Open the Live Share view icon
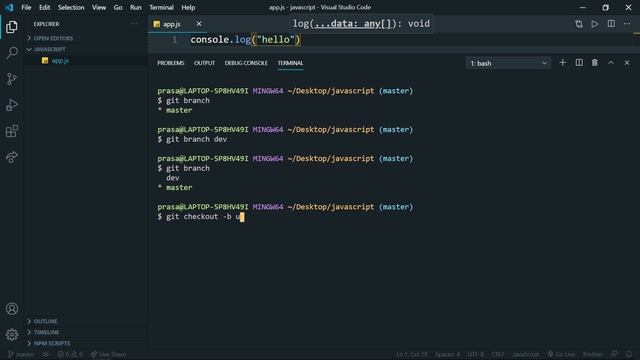Screen dimensions: 640x360 click(x=12, y=157)
